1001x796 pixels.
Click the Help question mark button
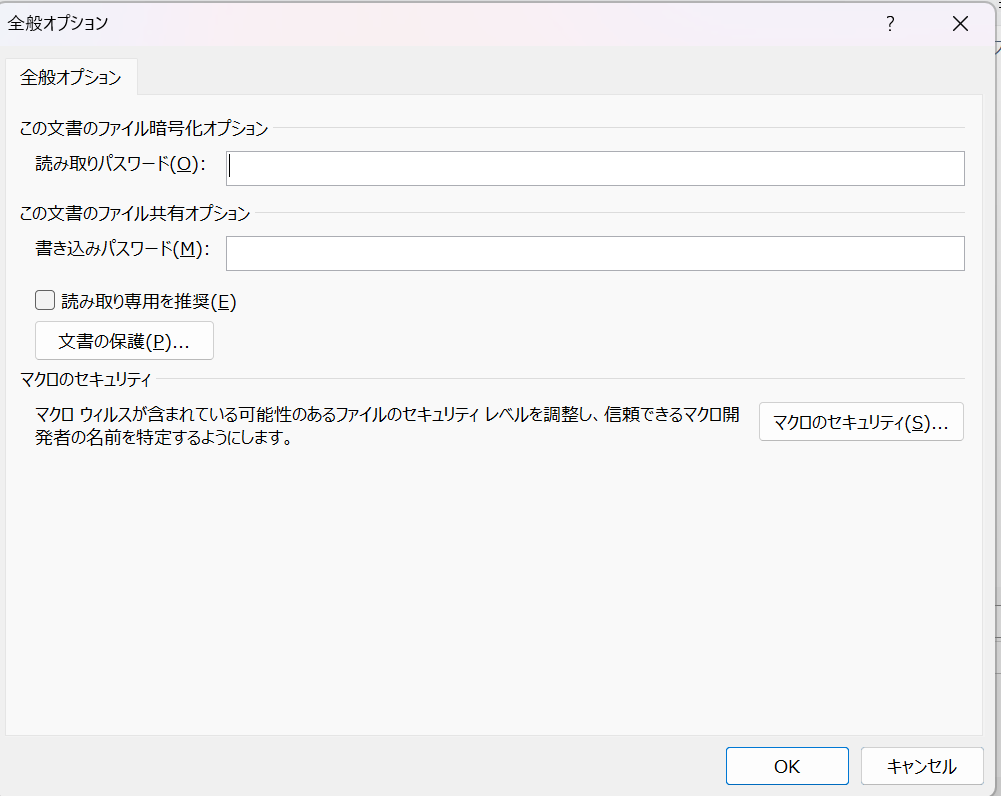click(x=890, y=25)
